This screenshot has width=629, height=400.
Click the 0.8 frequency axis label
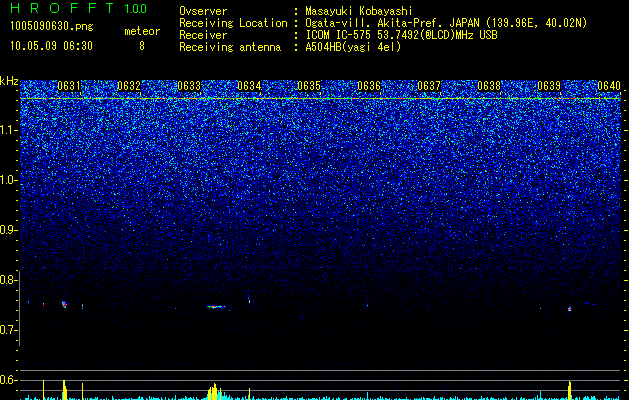click(9, 280)
